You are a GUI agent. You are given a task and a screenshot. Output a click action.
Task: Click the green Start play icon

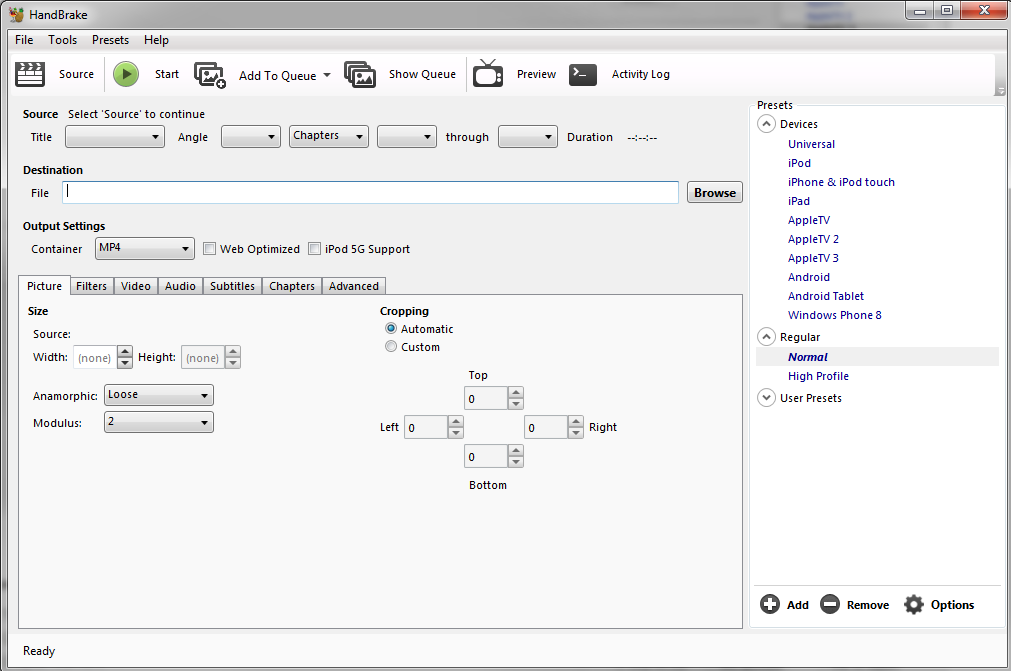point(126,74)
